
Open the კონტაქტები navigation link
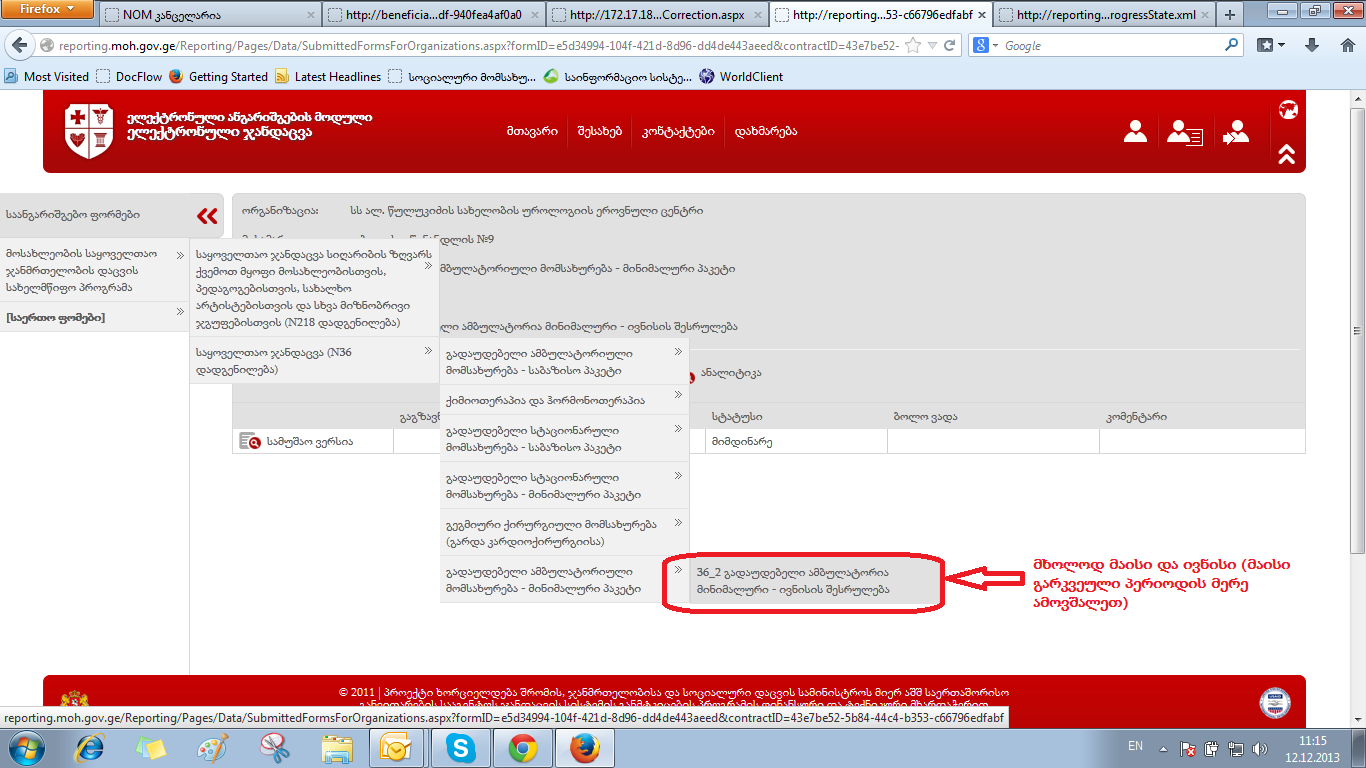click(678, 131)
